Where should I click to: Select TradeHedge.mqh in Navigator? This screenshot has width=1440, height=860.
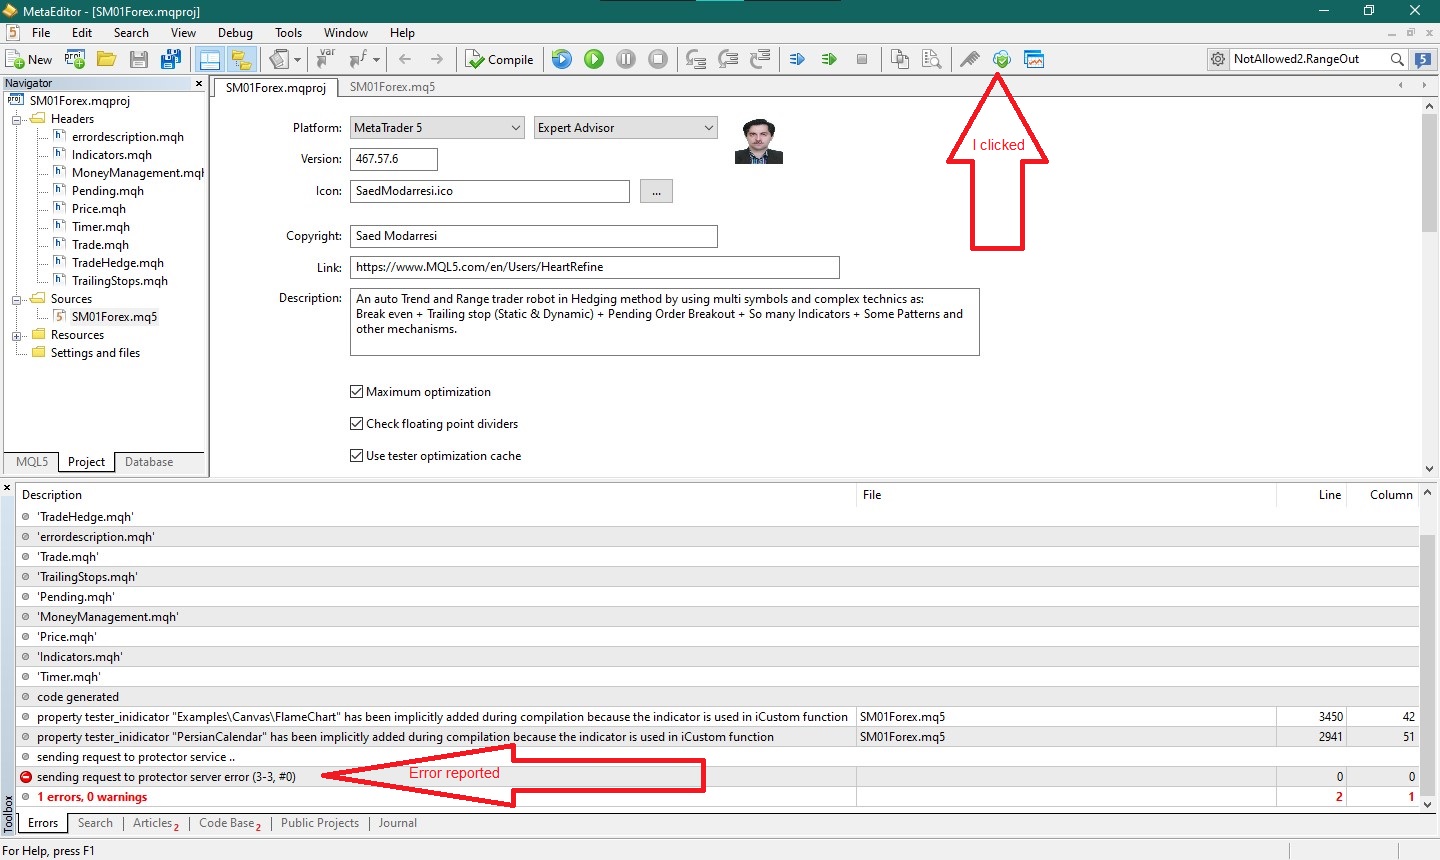pos(117,263)
